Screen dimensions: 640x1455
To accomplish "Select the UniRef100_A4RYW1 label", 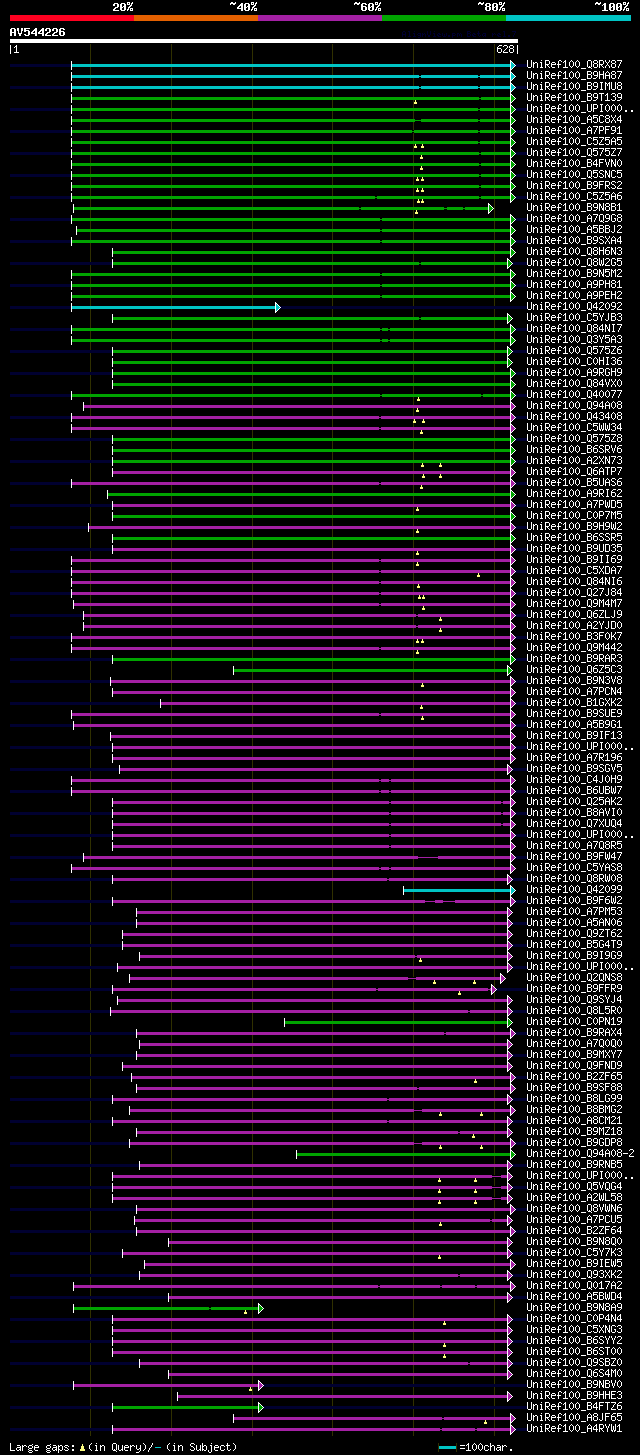I will tap(574, 1429).
